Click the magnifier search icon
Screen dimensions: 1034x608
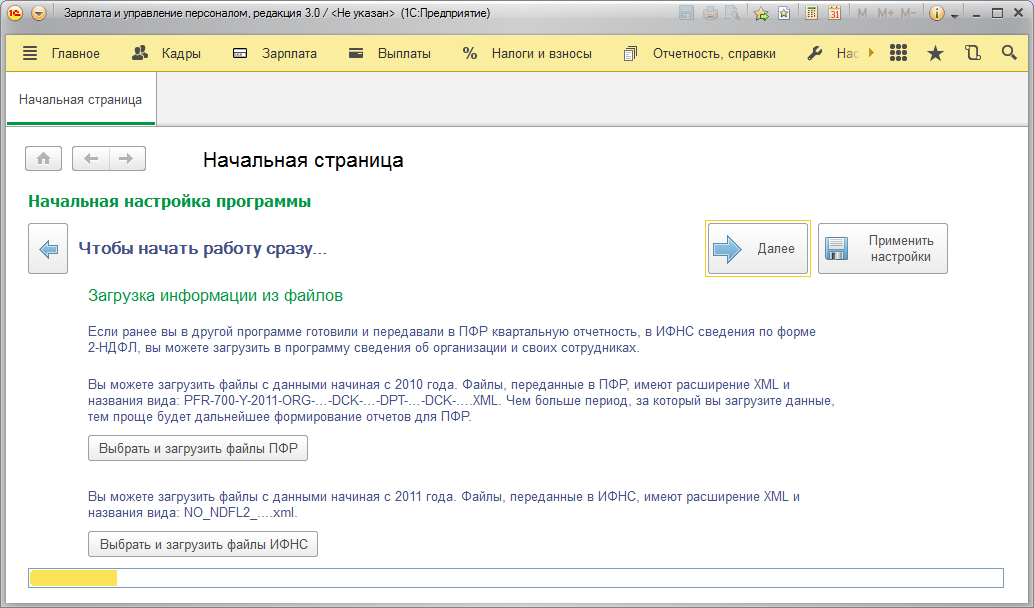click(x=1009, y=54)
